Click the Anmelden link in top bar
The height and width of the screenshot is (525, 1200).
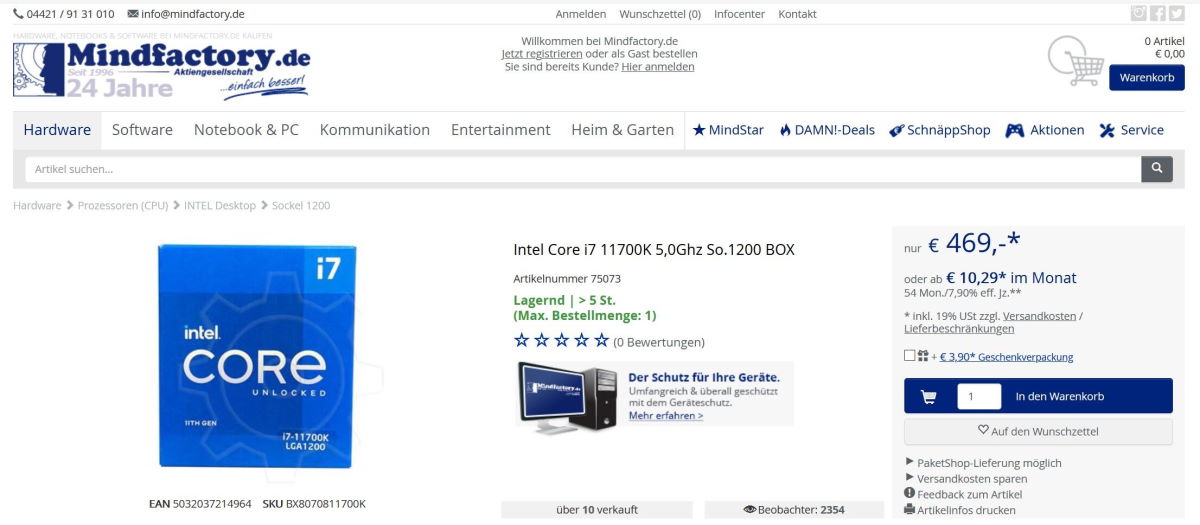(581, 14)
